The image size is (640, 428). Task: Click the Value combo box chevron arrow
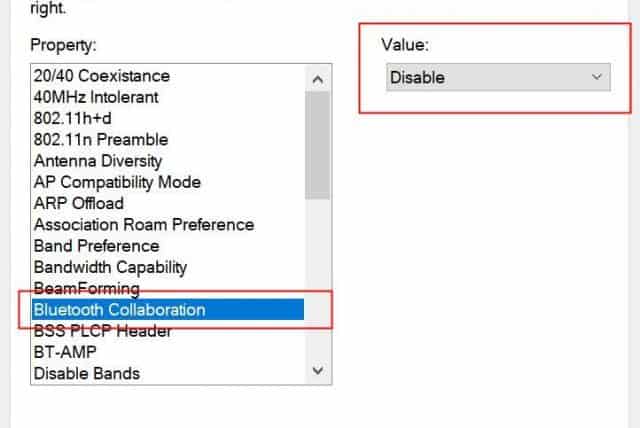597,77
